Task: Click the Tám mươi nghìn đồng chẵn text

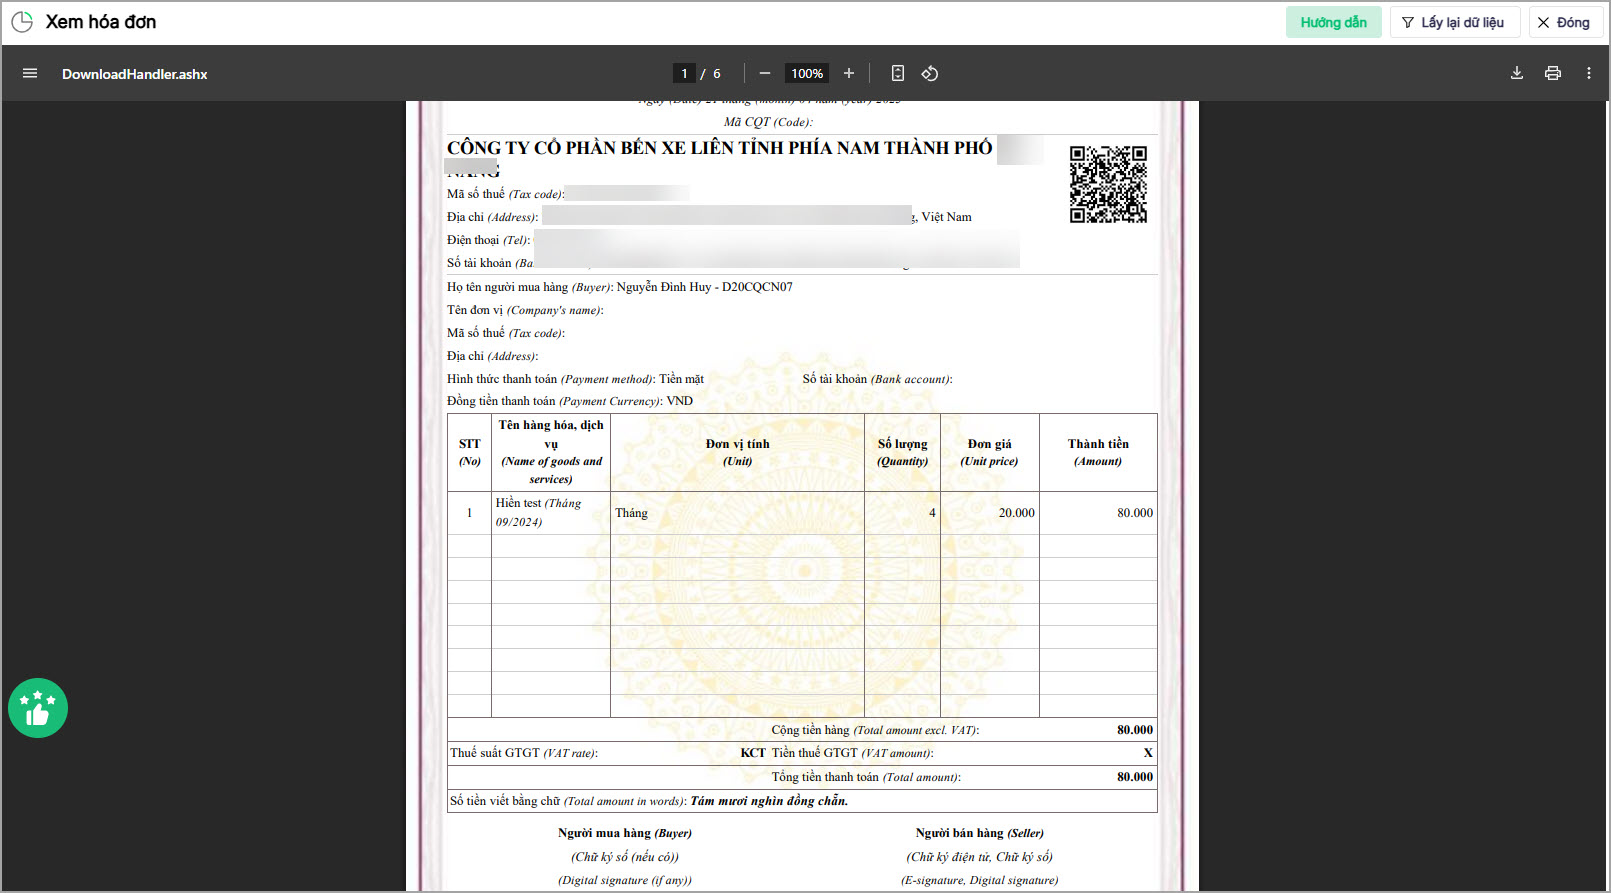Action: (x=769, y=801)
